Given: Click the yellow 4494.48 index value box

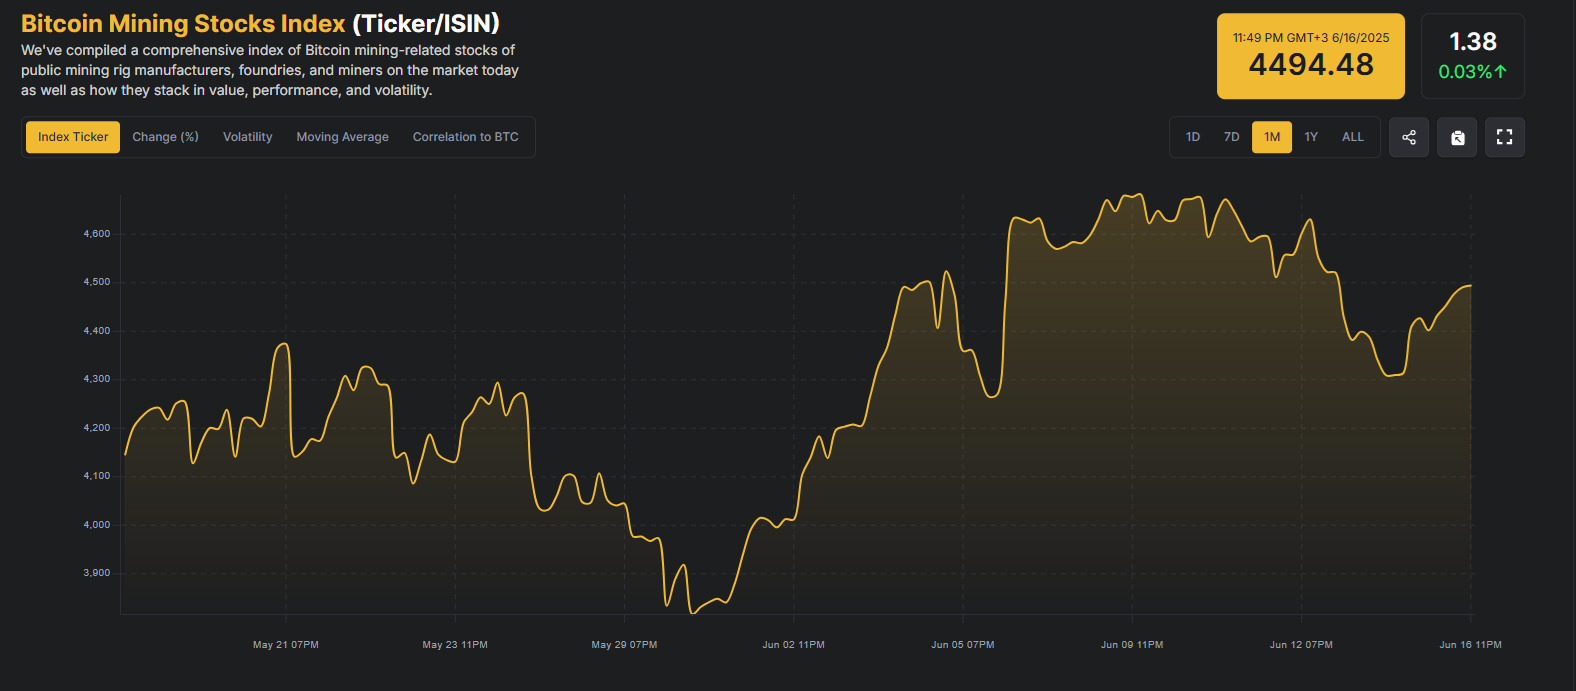Looking at the screenshot, I should pos(1310,57).
